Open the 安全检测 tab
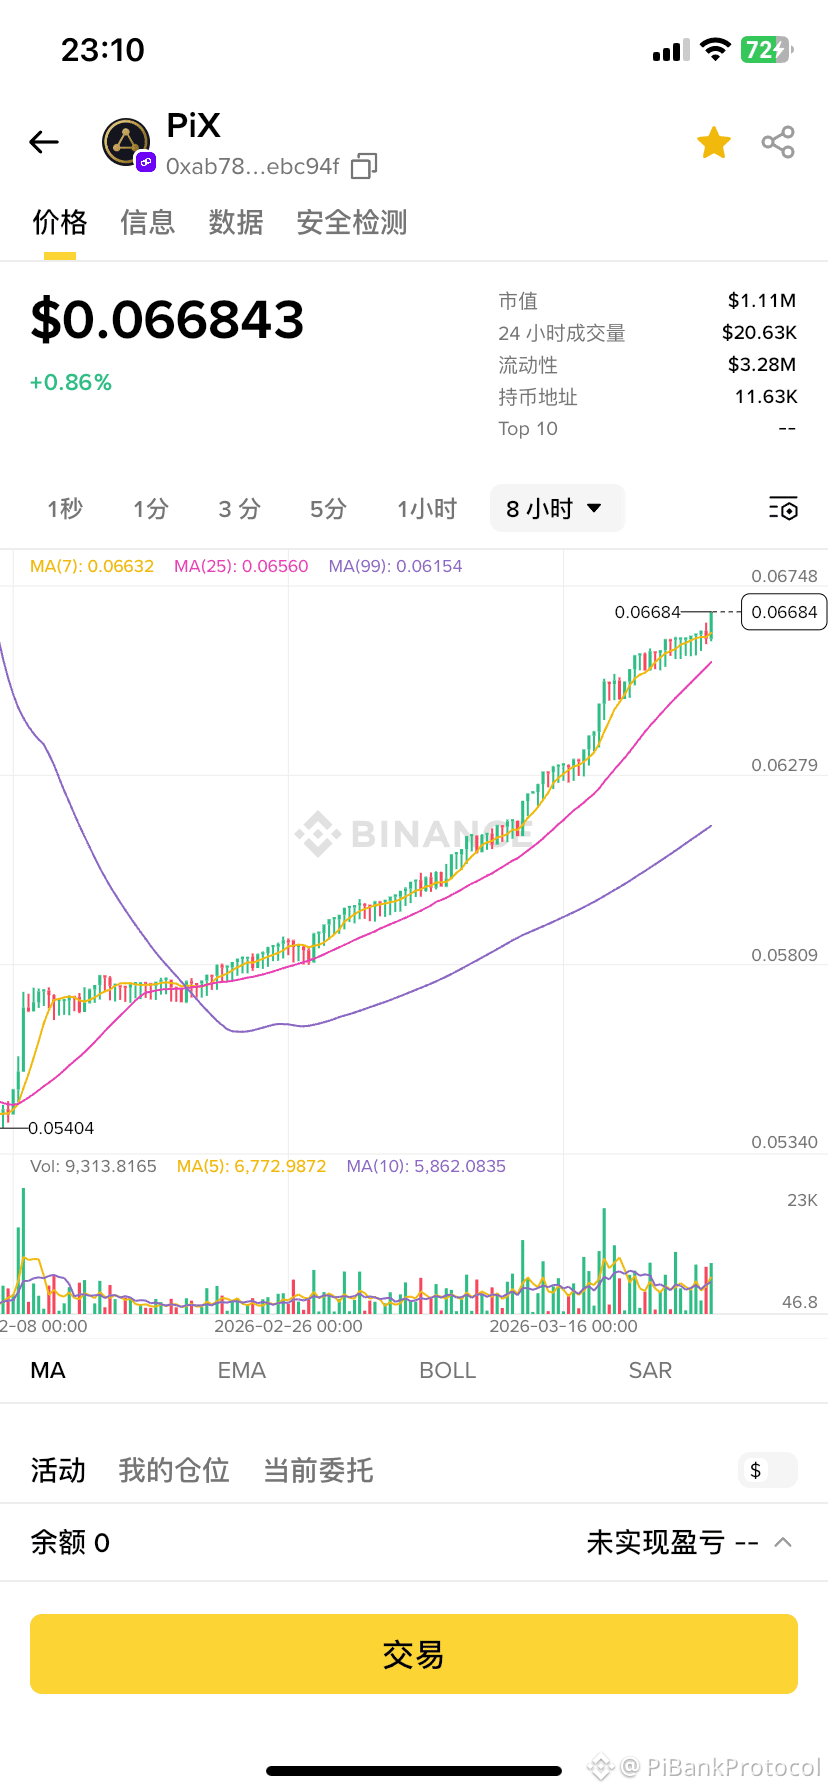Viewport: 828px width, 1792px height. pos(352,222)
